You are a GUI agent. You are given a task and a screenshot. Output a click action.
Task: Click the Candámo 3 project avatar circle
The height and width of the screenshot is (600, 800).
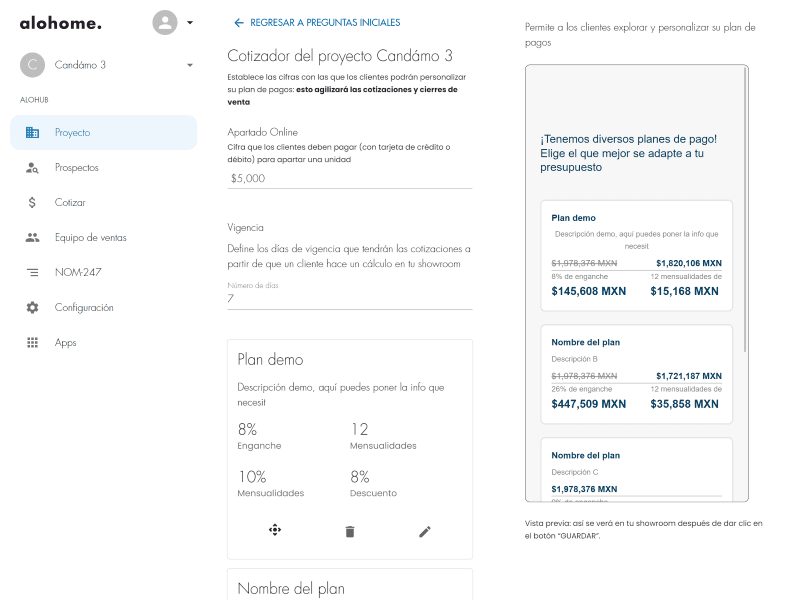pyautogui.click(x=32, y=65)
